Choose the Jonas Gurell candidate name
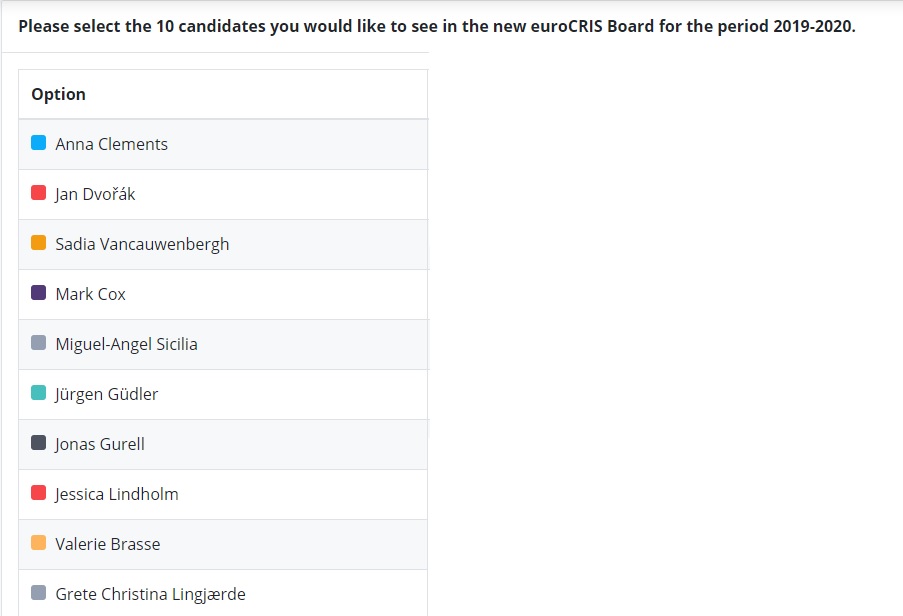Viewport: 903px width, 616px height. 100,444
